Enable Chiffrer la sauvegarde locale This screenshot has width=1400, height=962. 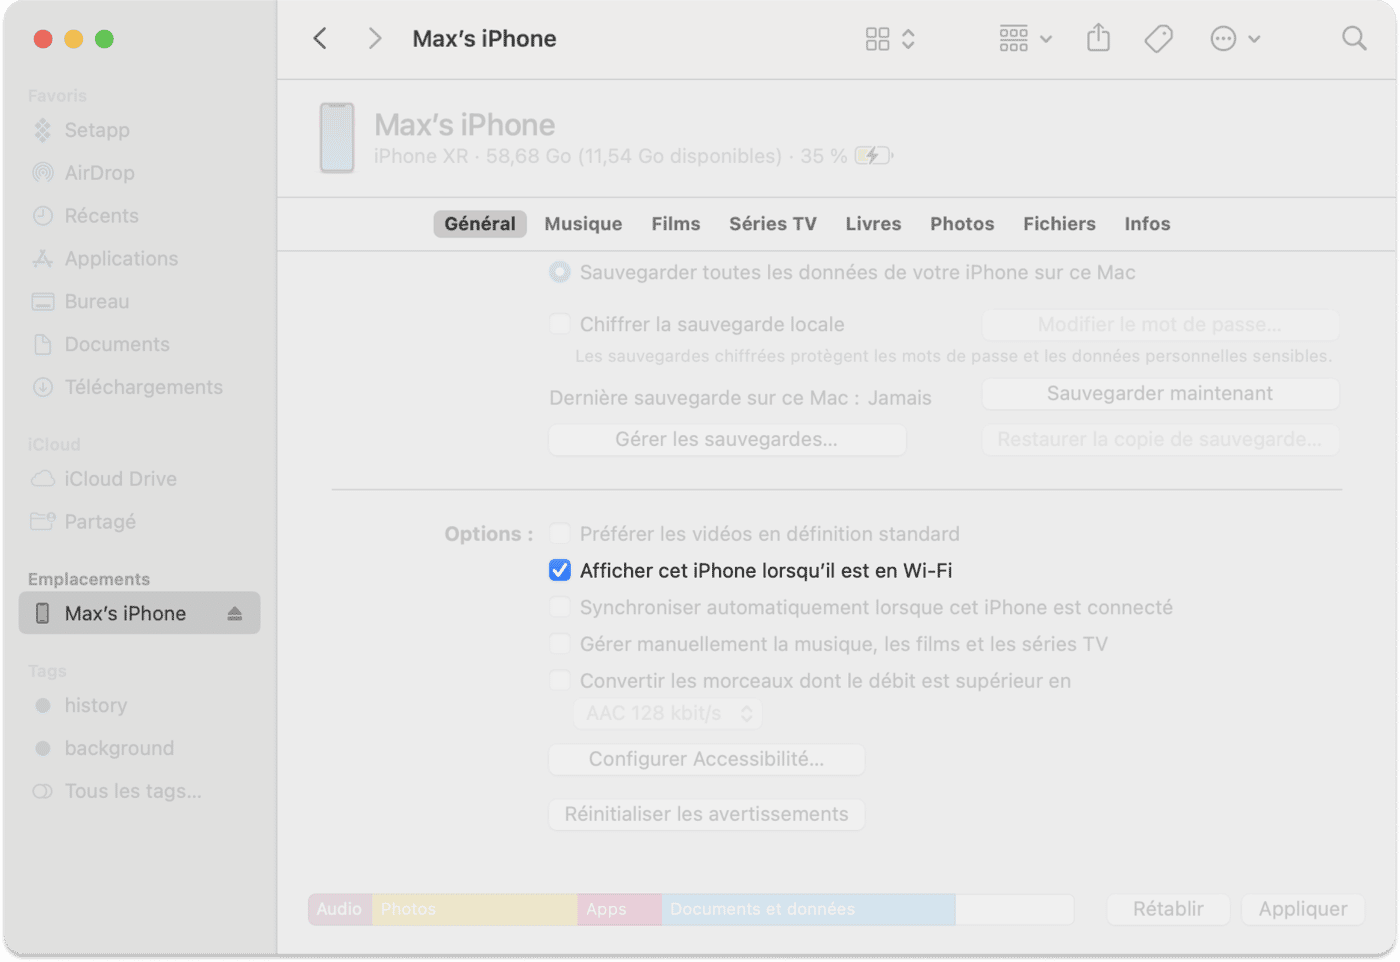[x=560, y=324]
